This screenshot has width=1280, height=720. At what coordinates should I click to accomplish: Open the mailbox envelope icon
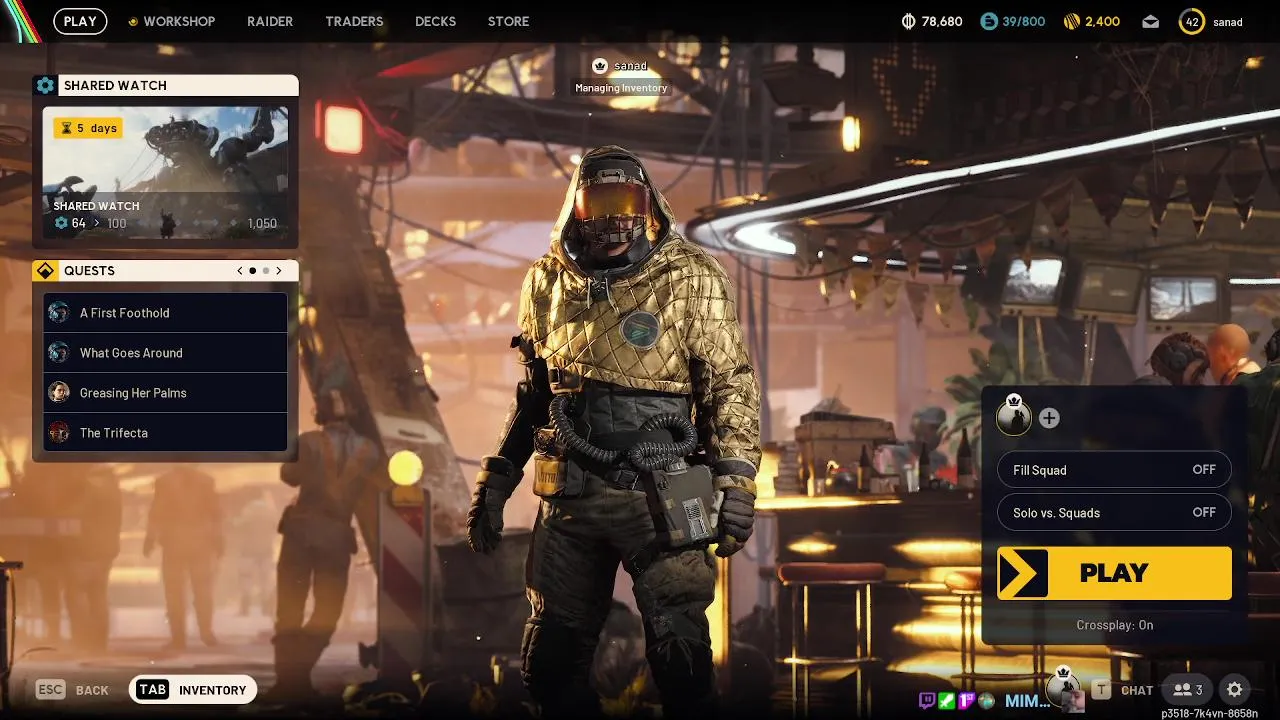coord(1151,21)
